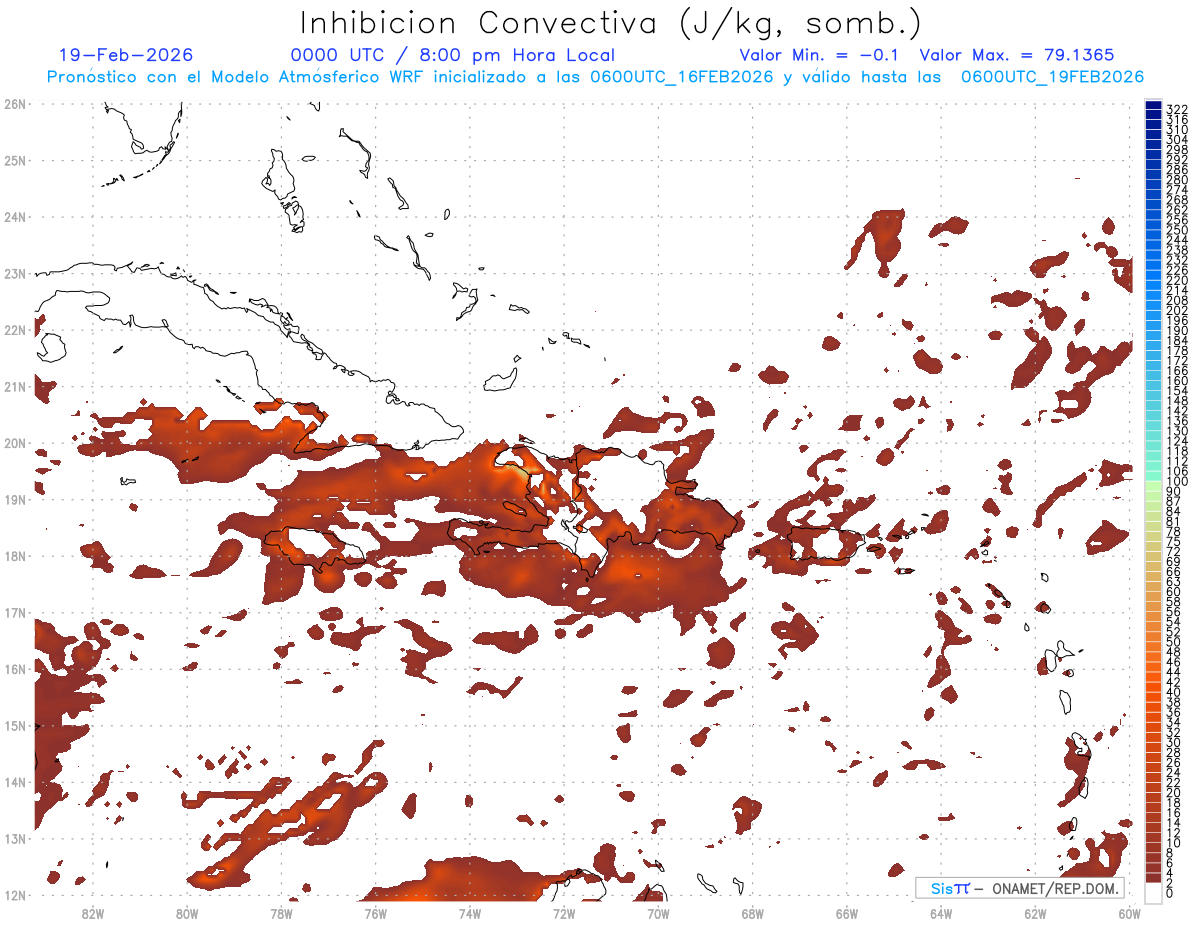The height and width of the screenshot is (927, 1200).
Task: Click the title "Inhibicion Convectiva (J/kg, somb.)"
Action: pos(612,24)
